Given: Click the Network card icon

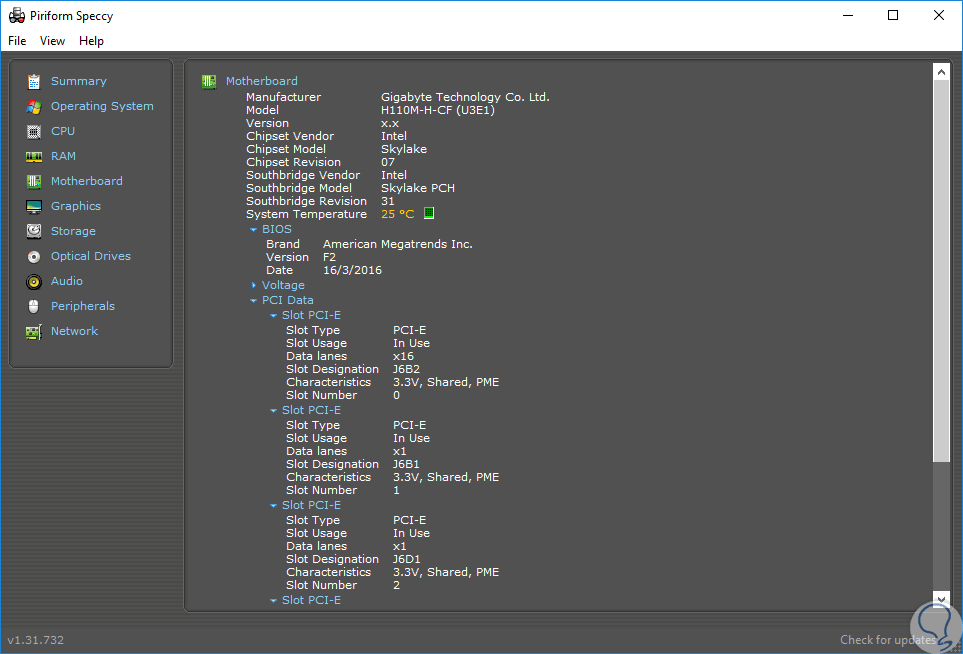Looking at the screenshot, I should 34,332.
